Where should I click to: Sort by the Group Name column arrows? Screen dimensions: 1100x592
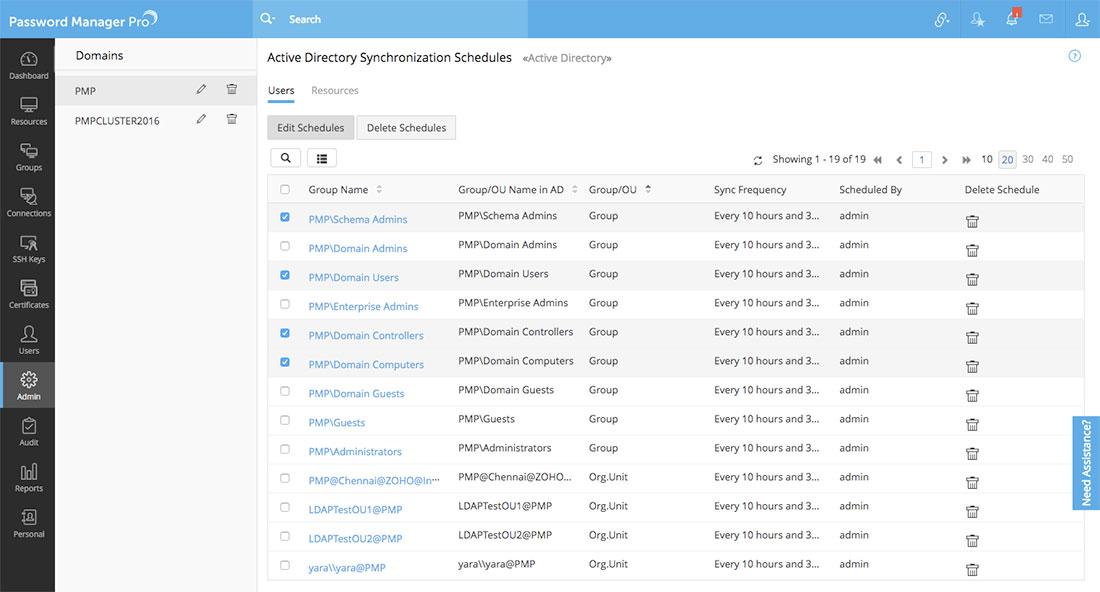click(379, 190)
